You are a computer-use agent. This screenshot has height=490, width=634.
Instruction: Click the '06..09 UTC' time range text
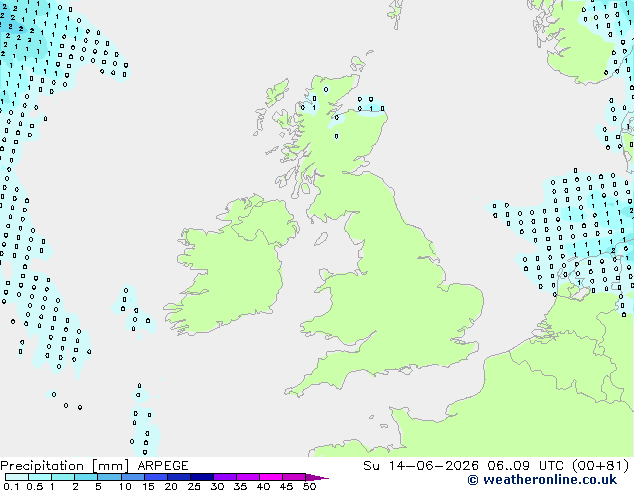point(525,466)
